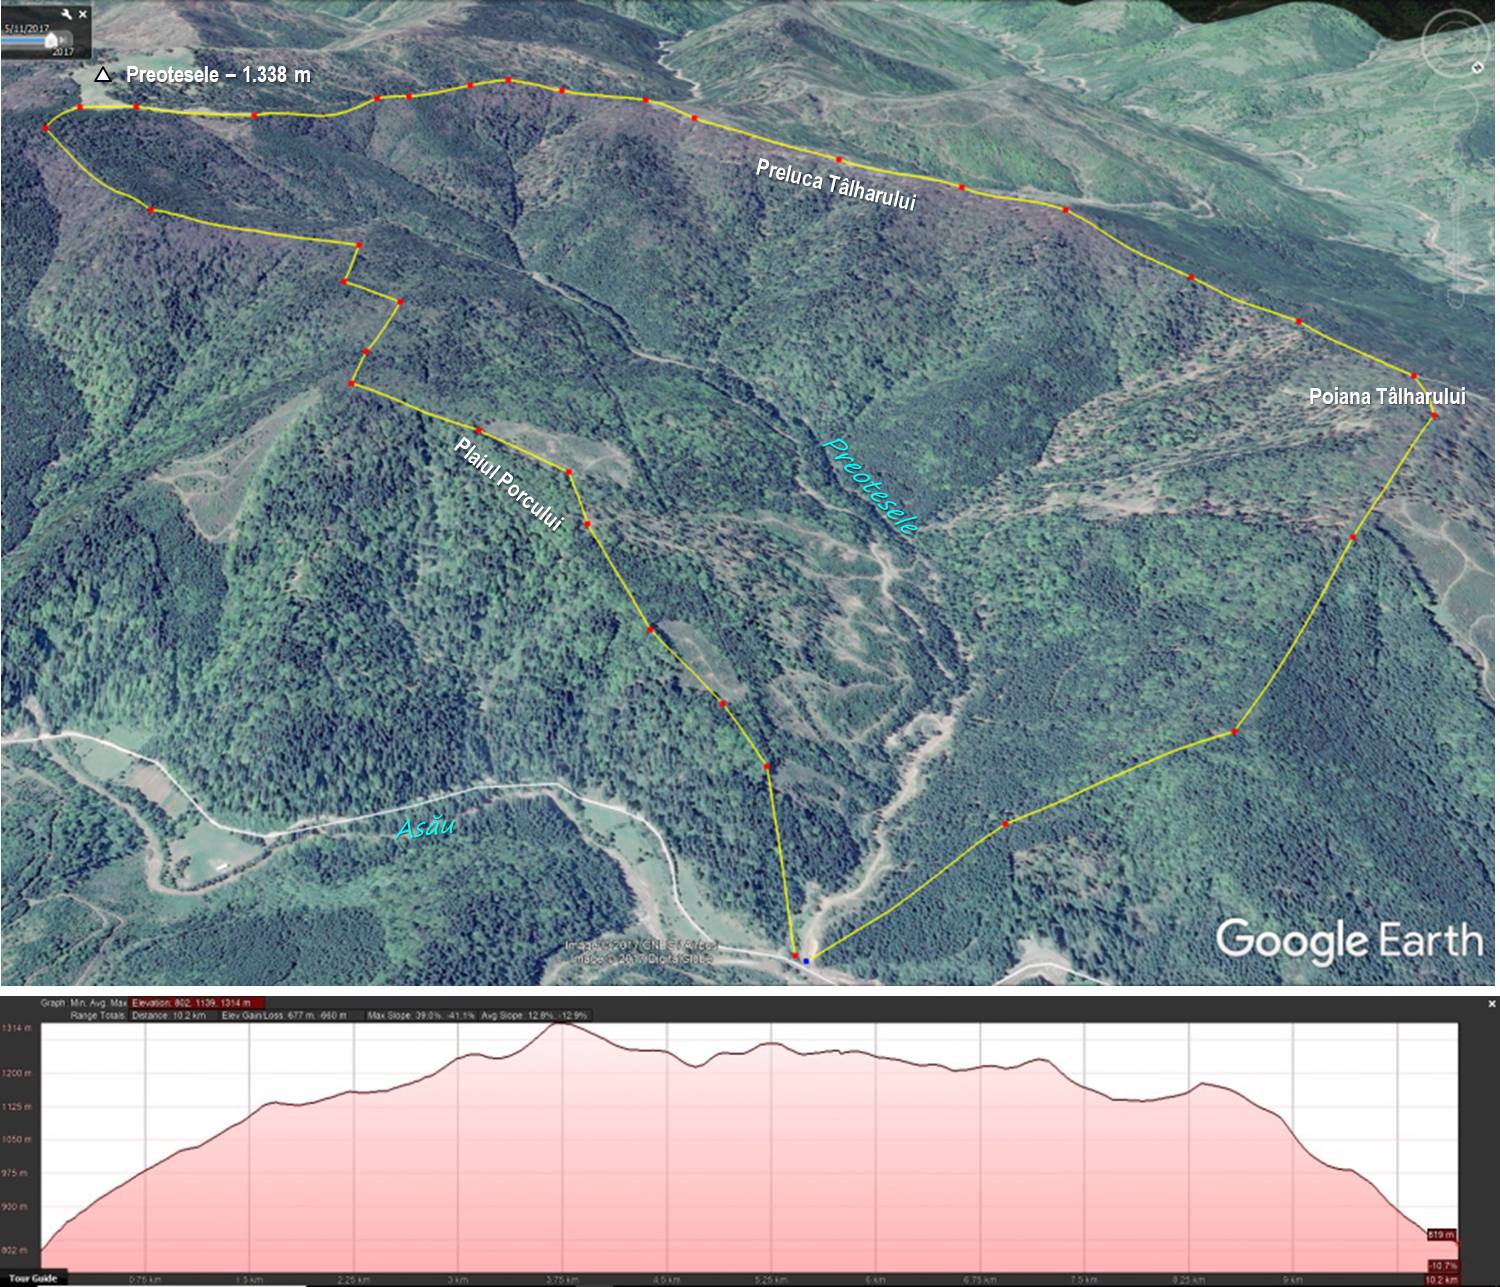Click the elevation profile peak at 3.75 km
The height and width of the screenshot is (1287, 1500).
point(561,1025)
